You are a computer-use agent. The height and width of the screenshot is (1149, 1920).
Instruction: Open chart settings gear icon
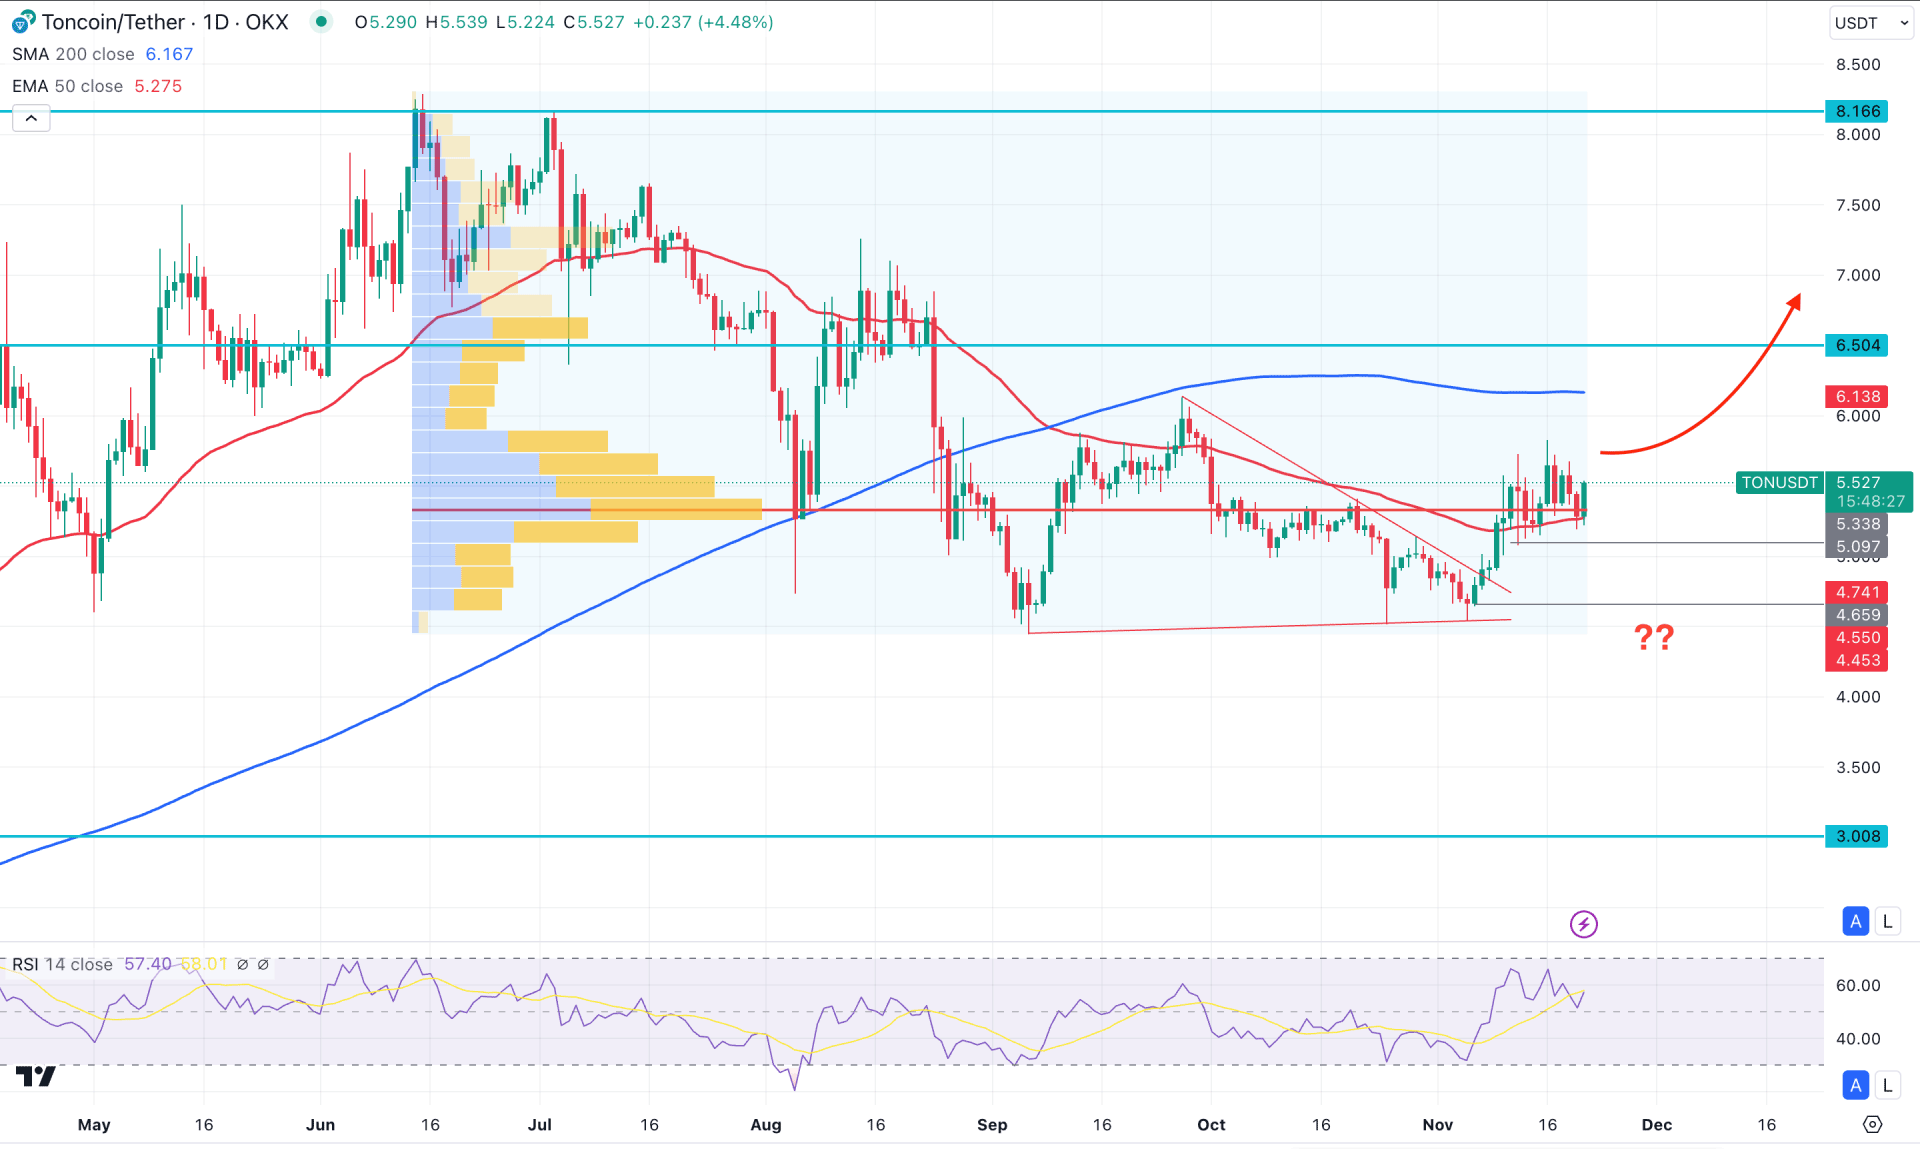(1872, 1124)
